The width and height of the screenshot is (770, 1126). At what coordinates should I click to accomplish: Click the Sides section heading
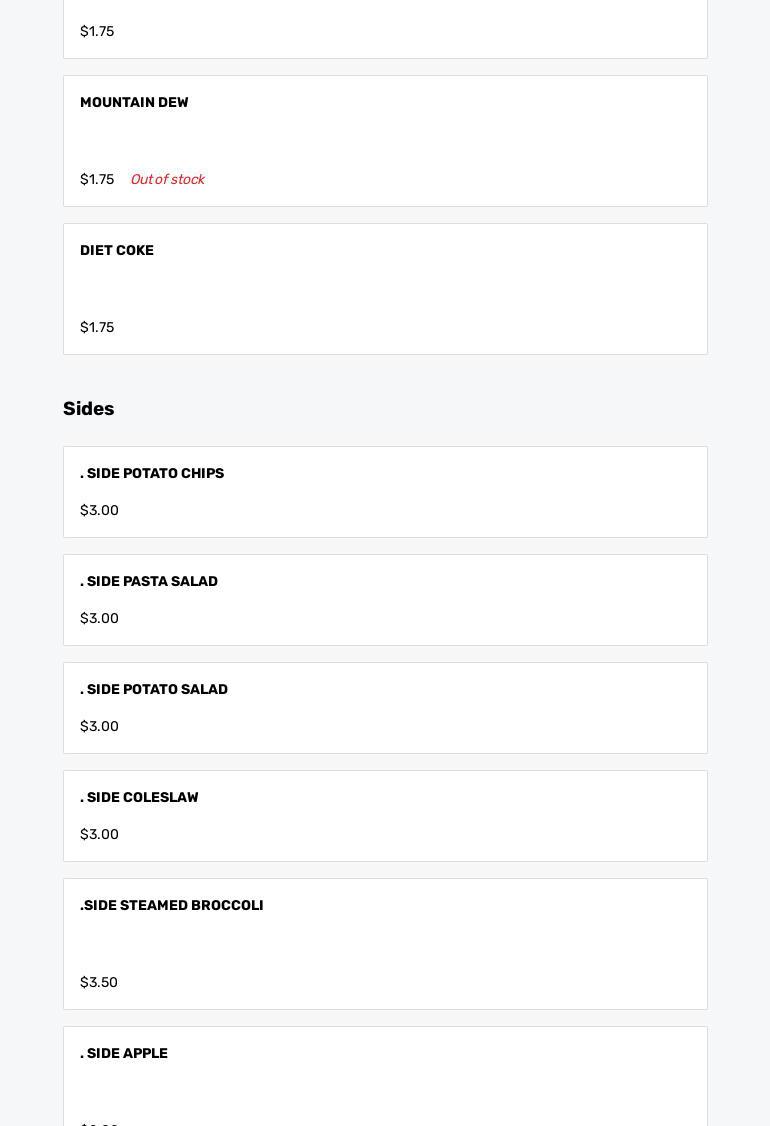coord(88,409)
